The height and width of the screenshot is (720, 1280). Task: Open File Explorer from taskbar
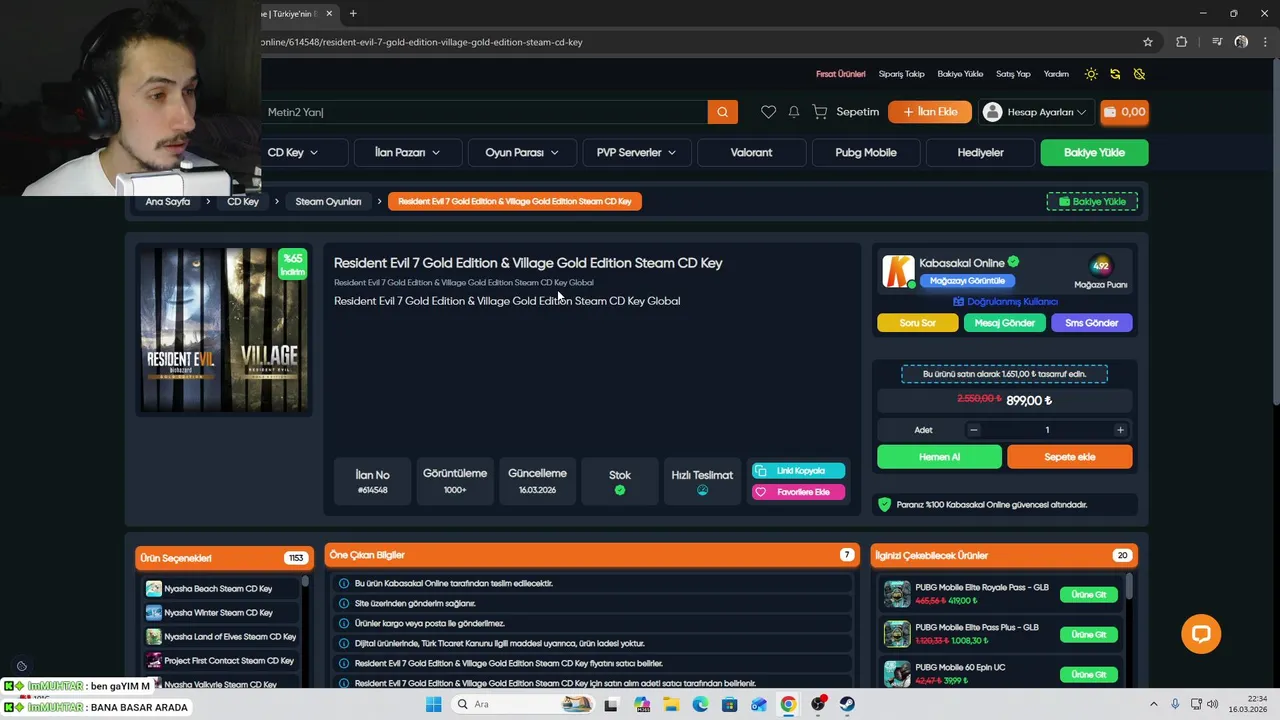[671, 705]
